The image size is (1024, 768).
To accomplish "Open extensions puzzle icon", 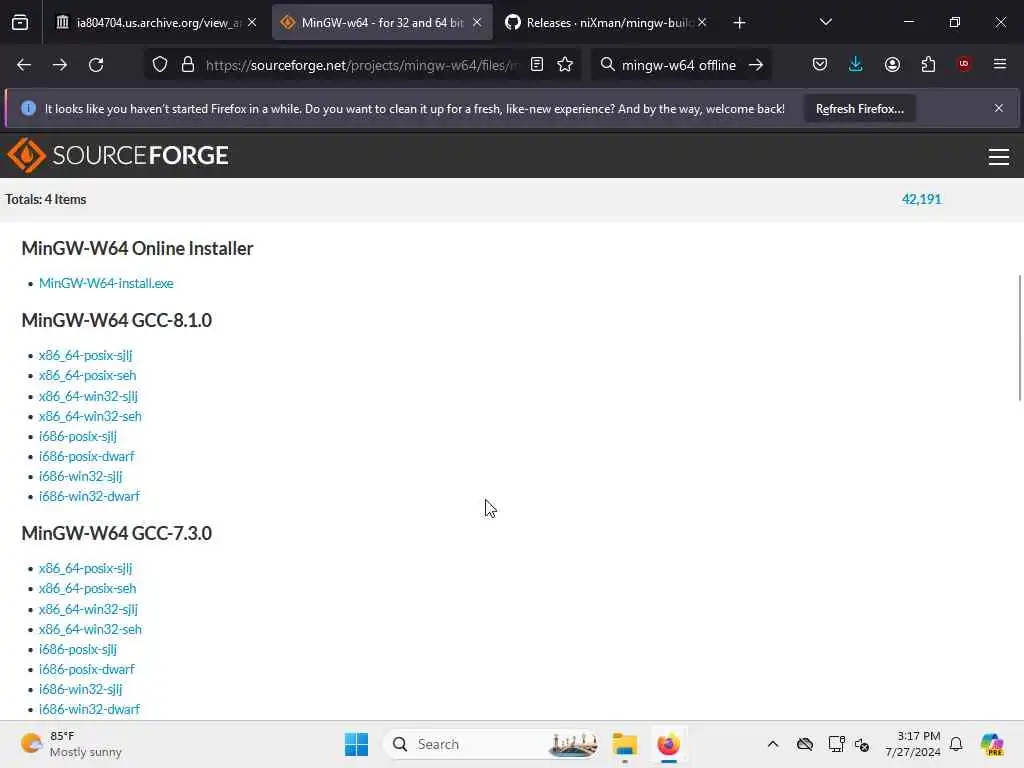I will (928, 65).
